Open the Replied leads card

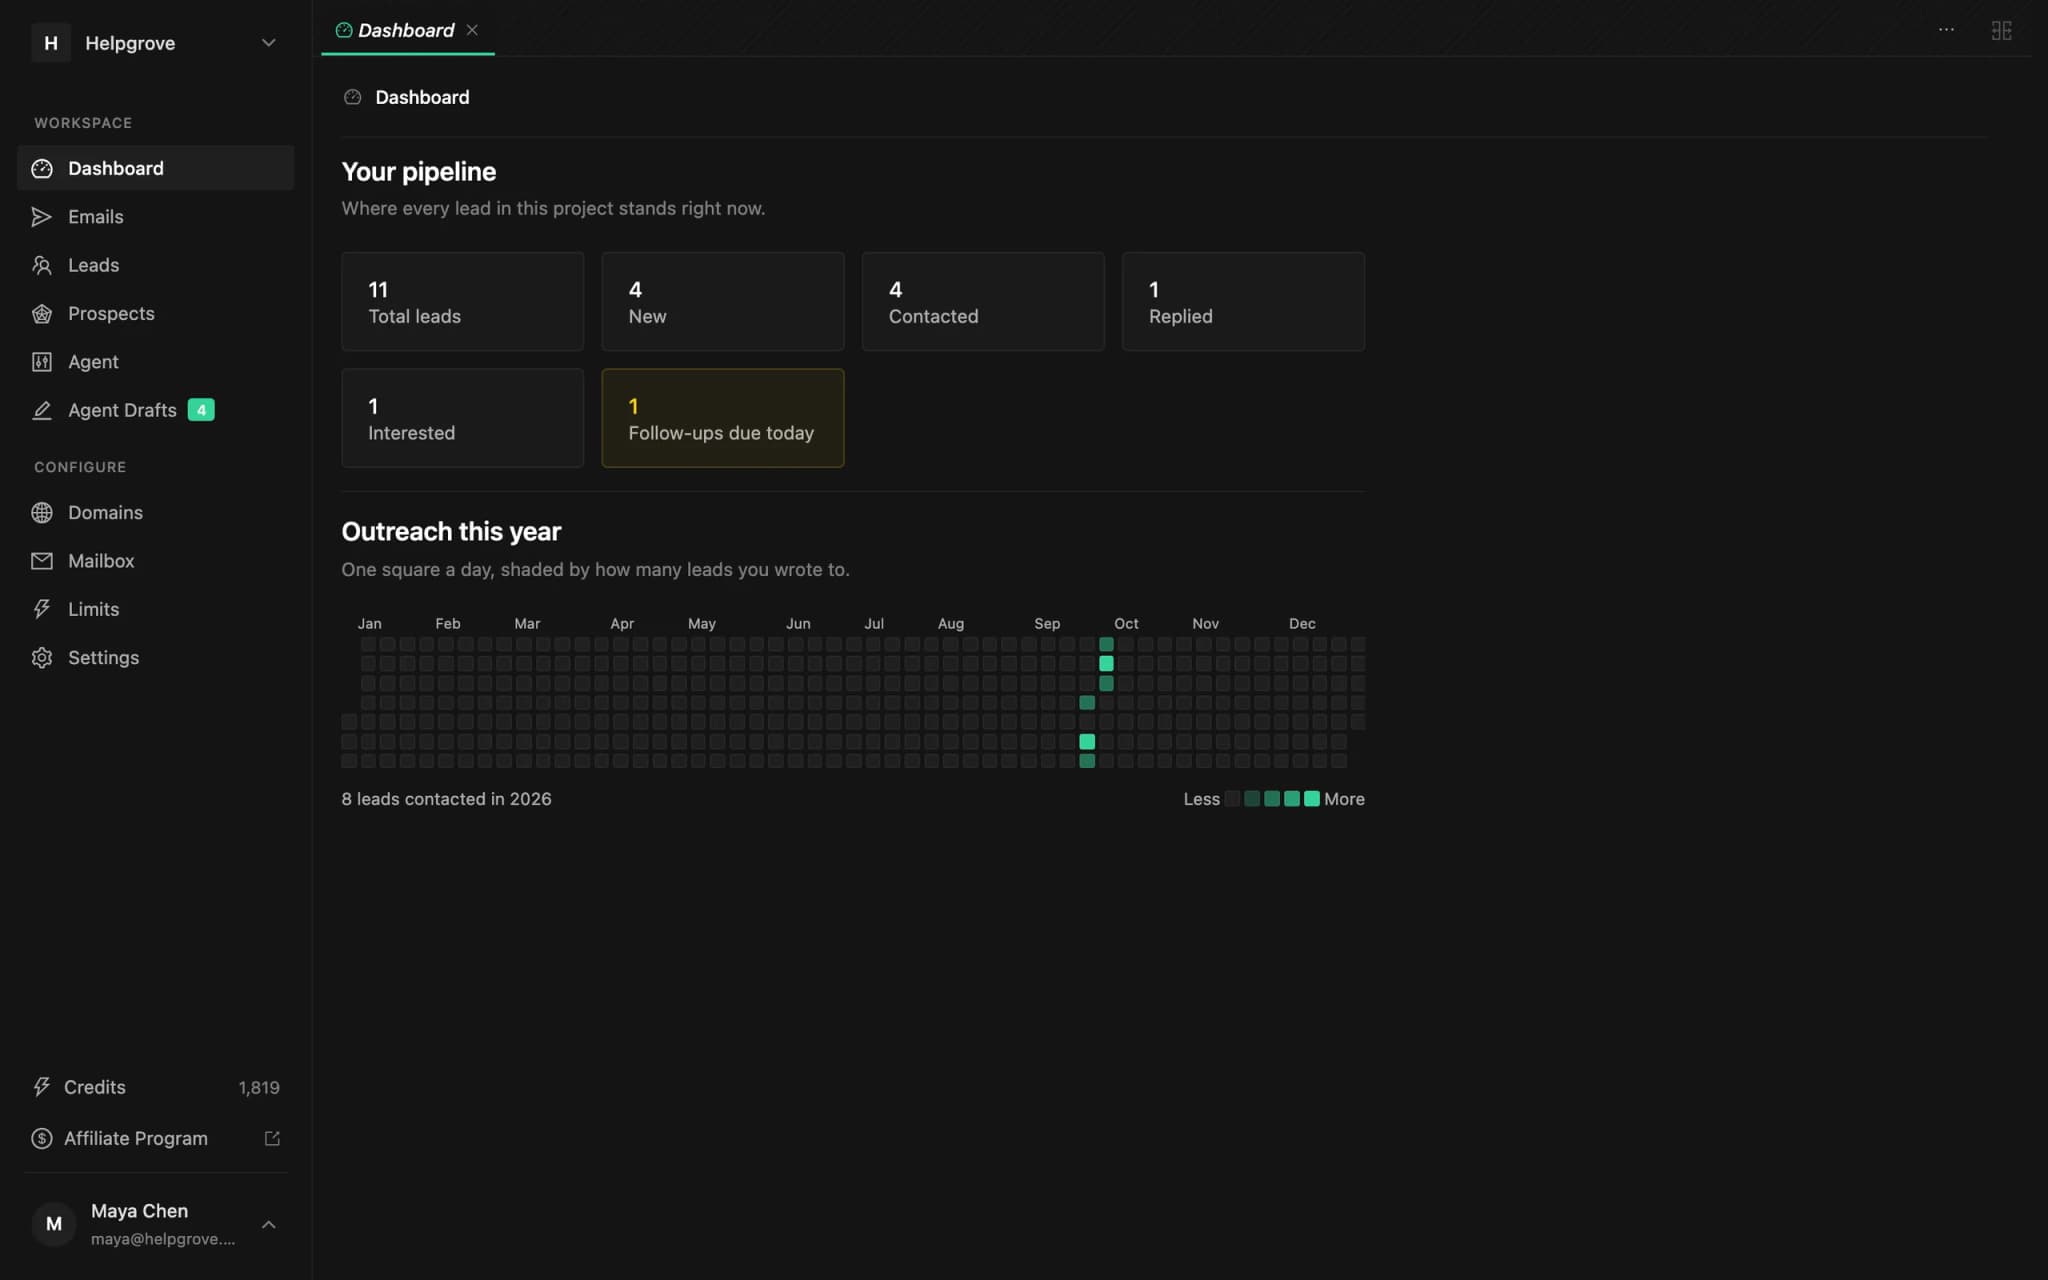pyautogui.click(x=1243, y=301)
